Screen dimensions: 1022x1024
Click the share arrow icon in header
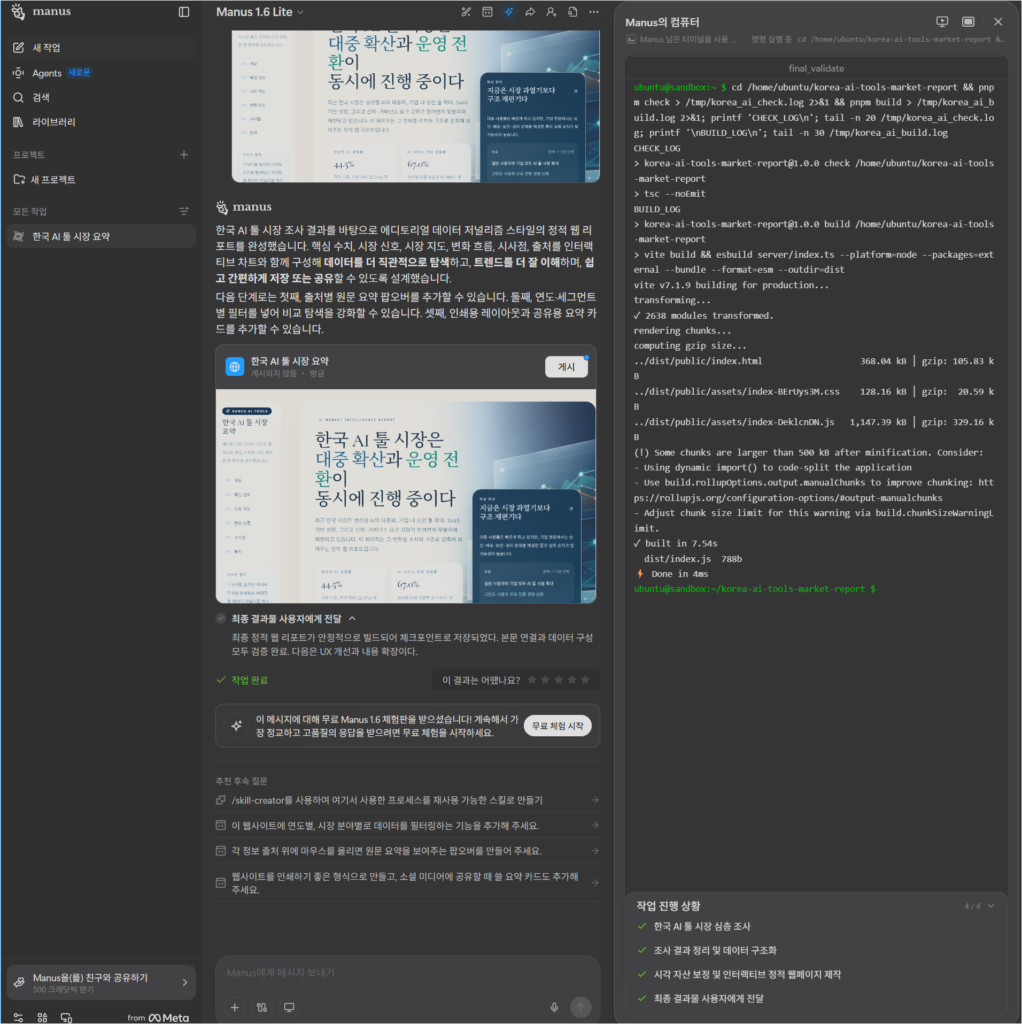coord(530,12)
